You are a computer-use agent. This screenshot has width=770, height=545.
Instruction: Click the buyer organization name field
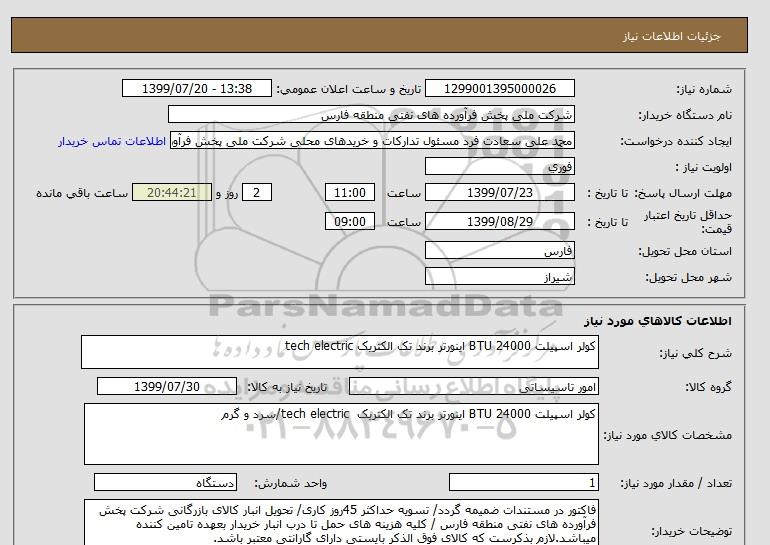click(x=371, y=114)
